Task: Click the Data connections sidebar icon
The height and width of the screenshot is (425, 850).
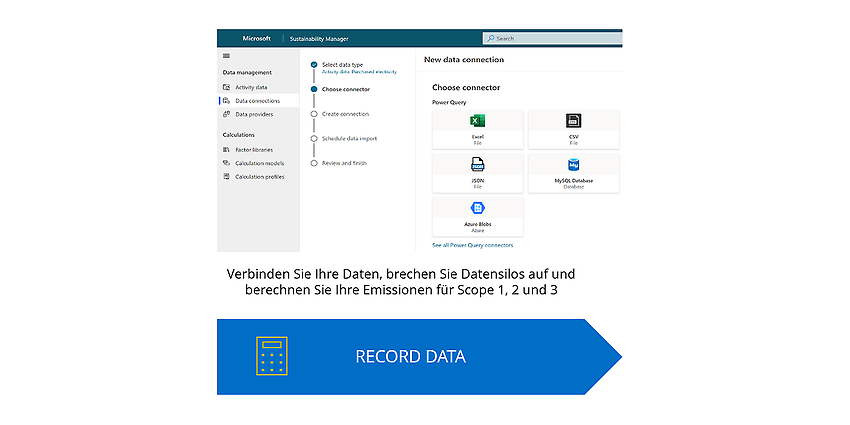Action: (x=227, y=100)
